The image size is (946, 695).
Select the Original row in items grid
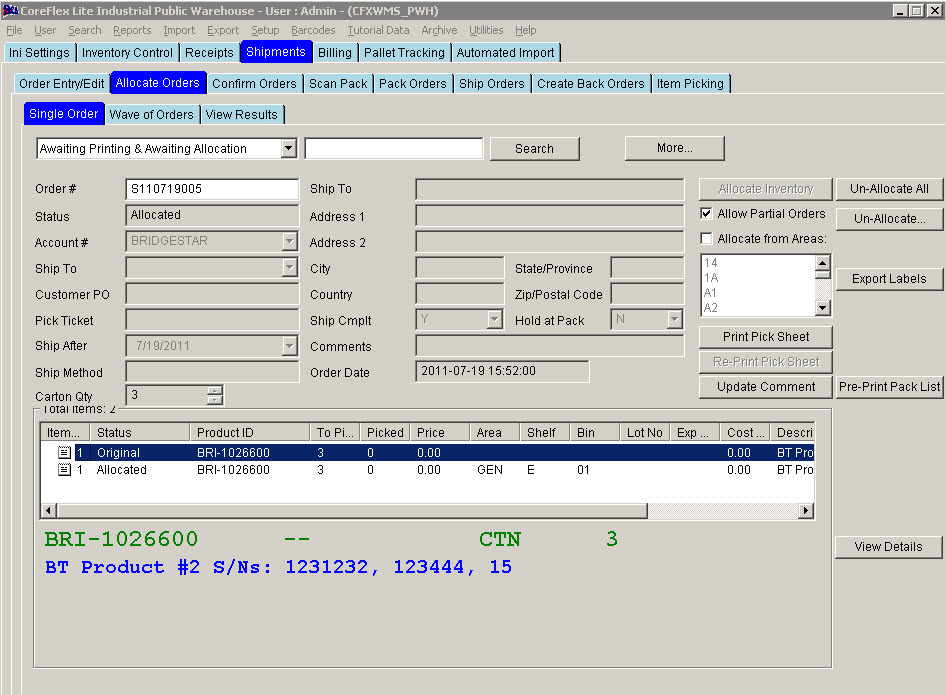click(x=427, y=452)
